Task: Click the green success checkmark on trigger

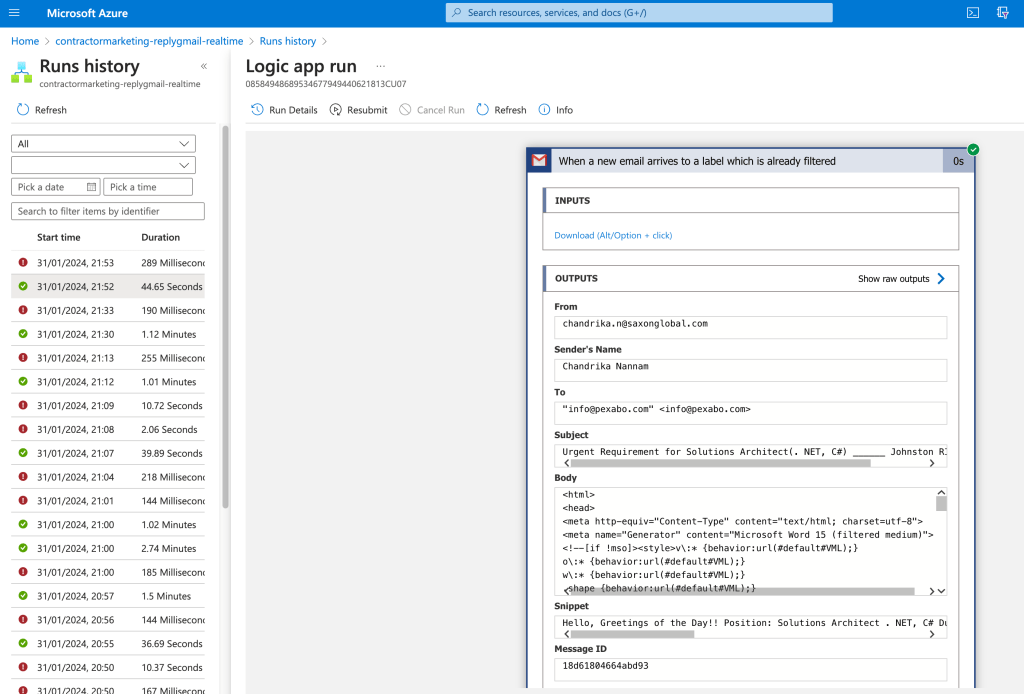Action: (x=973, y=150)
